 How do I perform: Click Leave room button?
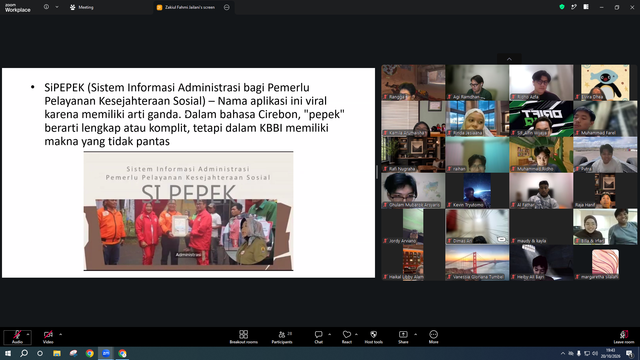(624, 337)
